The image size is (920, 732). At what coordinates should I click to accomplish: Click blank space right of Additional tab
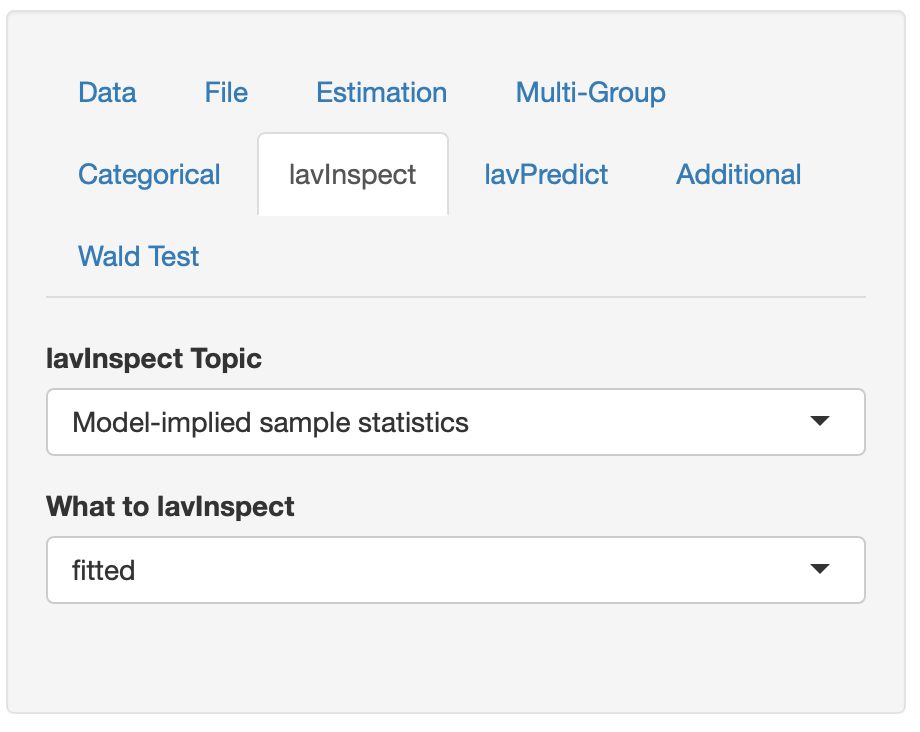(840, 175)
